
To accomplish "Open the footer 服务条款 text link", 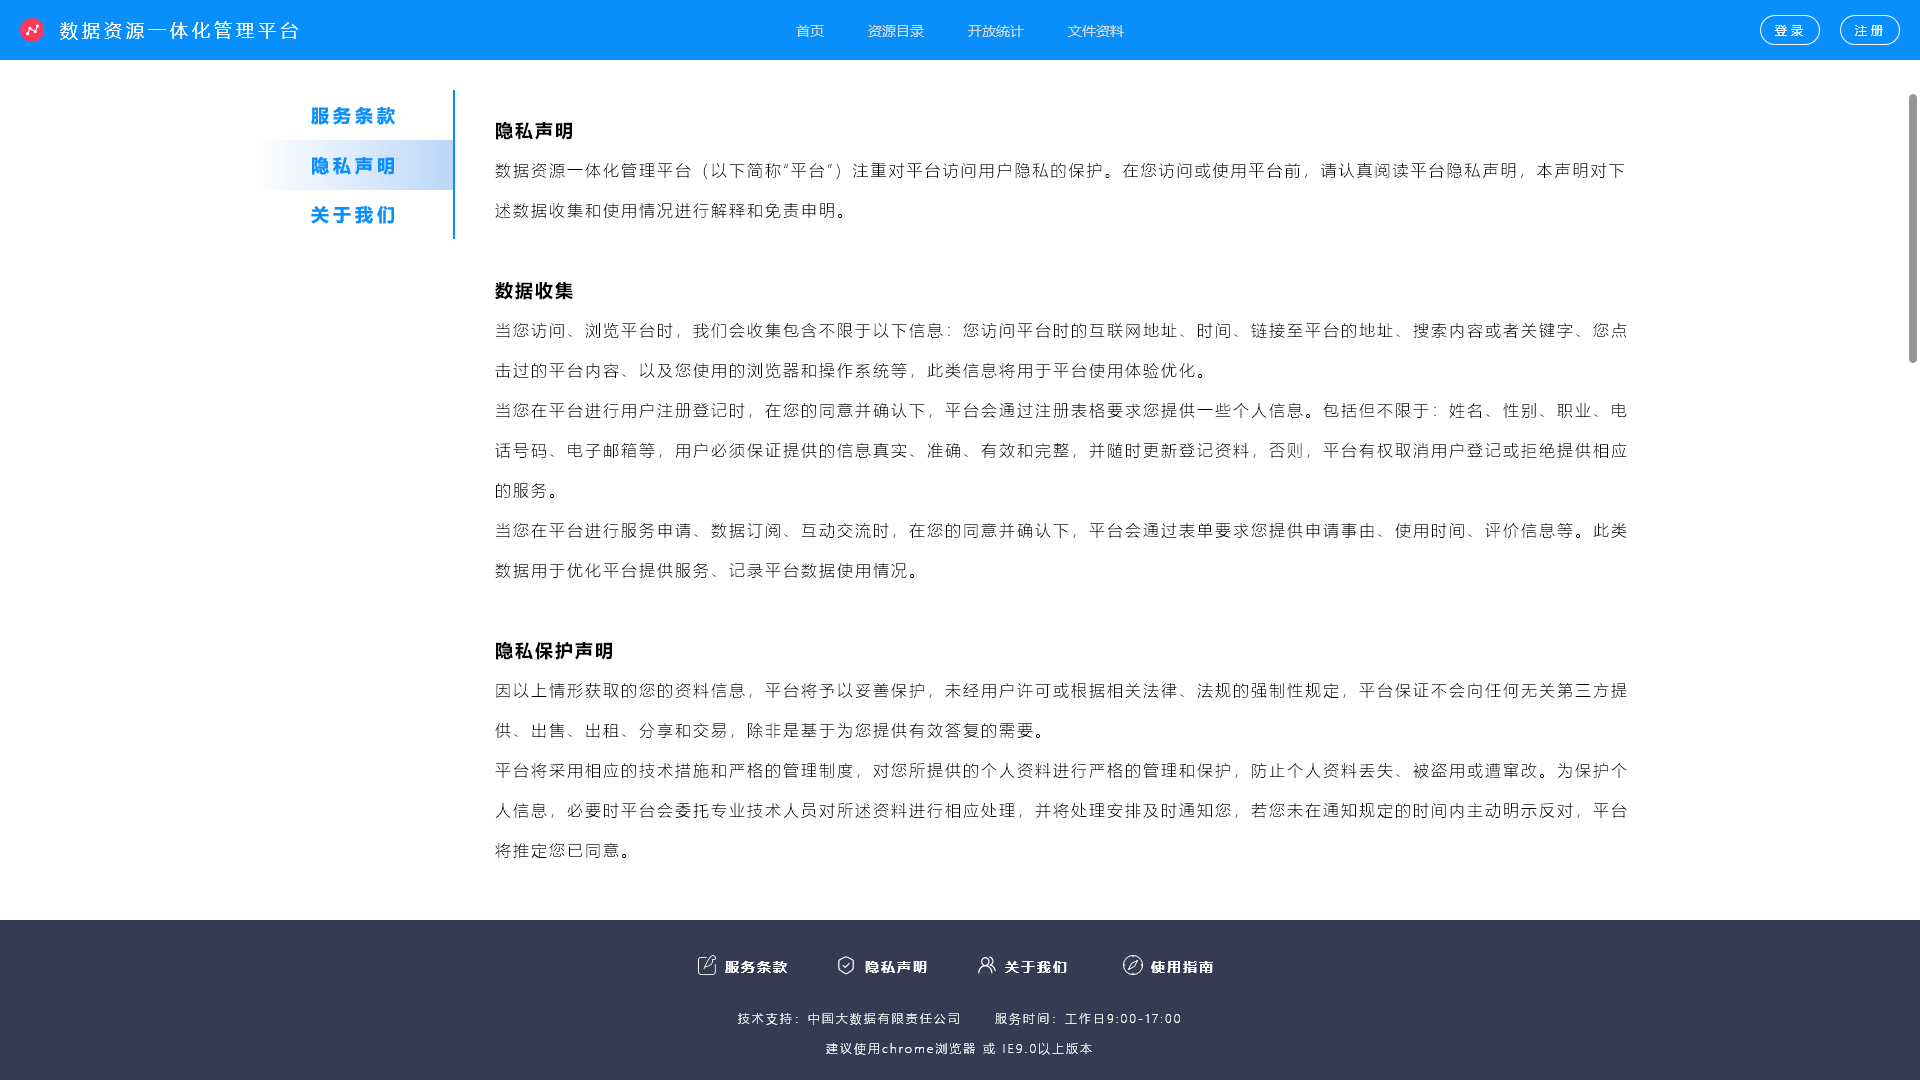I will (x=756, y=967).
